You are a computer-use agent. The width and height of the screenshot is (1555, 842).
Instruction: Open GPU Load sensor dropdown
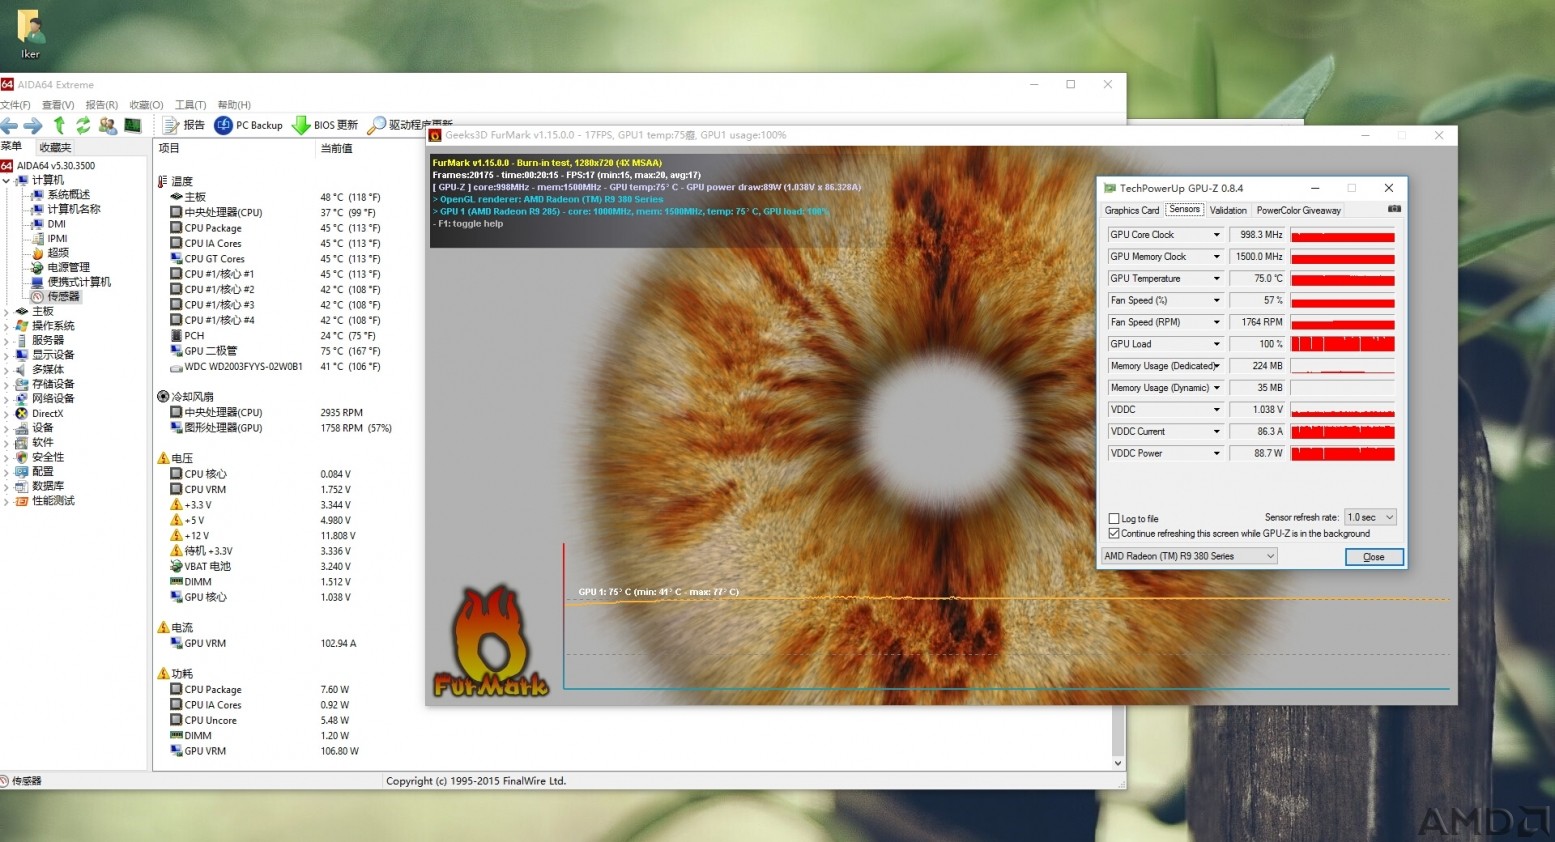1216,344
